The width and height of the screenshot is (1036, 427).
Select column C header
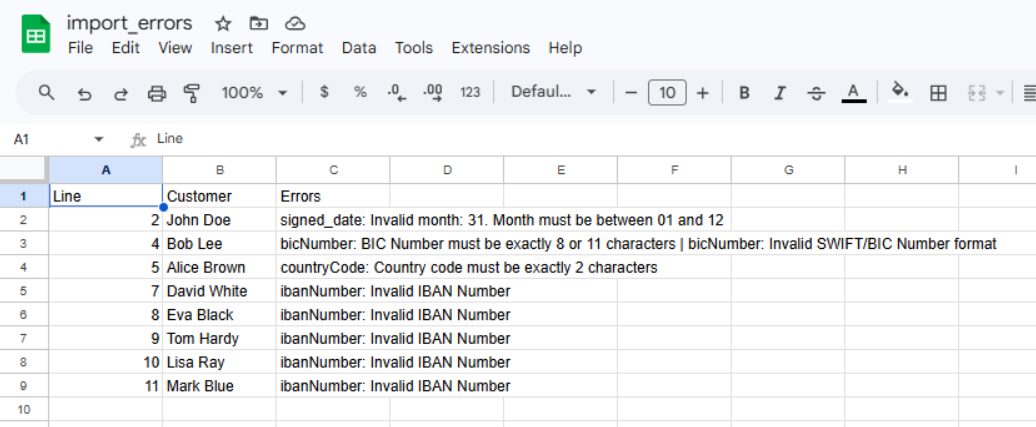pos(333,171)
